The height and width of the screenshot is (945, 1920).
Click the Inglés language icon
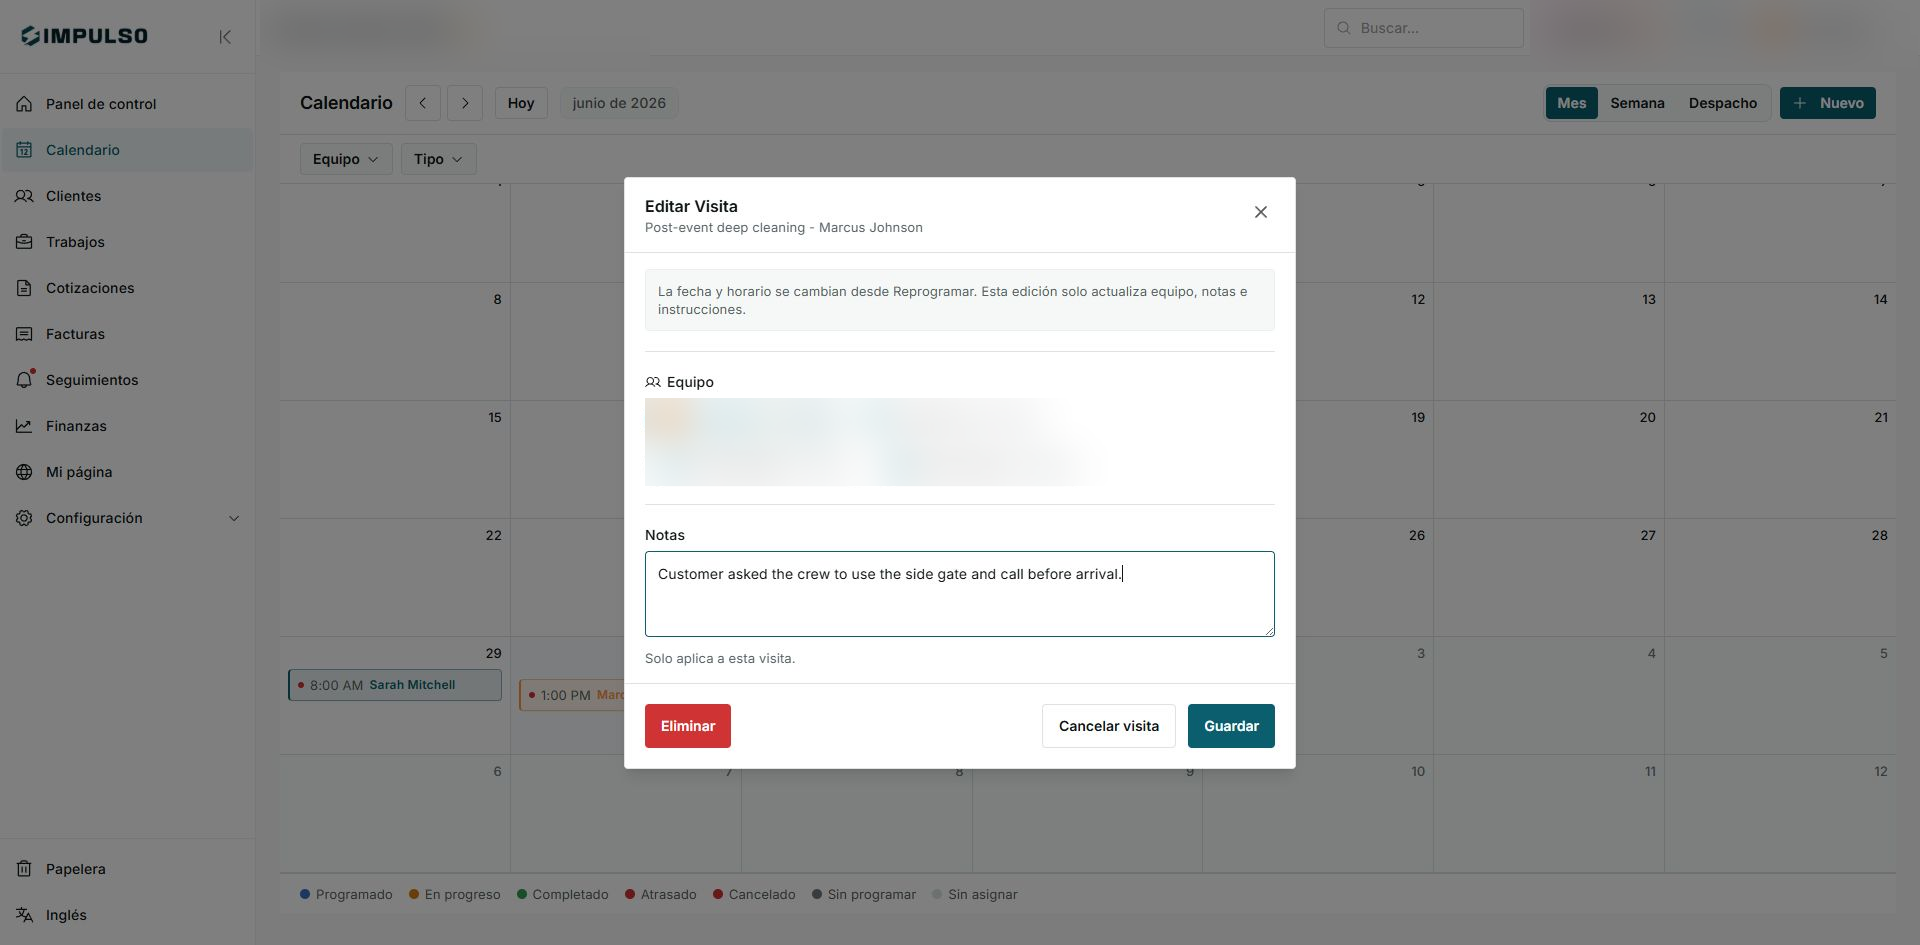(24, 915)
